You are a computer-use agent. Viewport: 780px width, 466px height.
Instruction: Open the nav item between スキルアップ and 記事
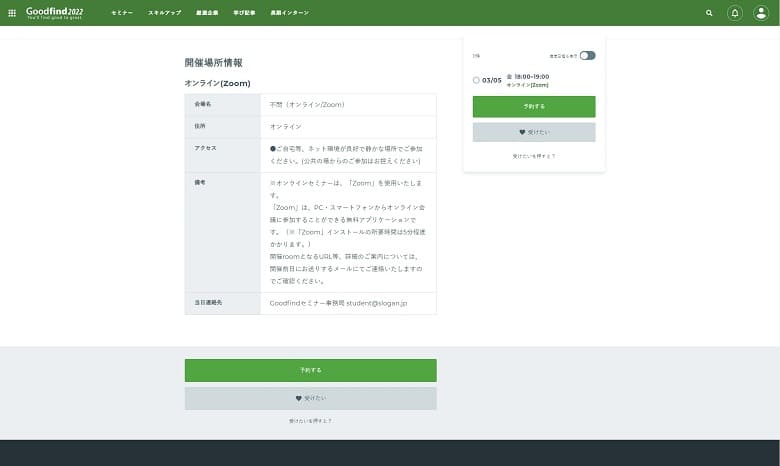click(x=207, y=13)
